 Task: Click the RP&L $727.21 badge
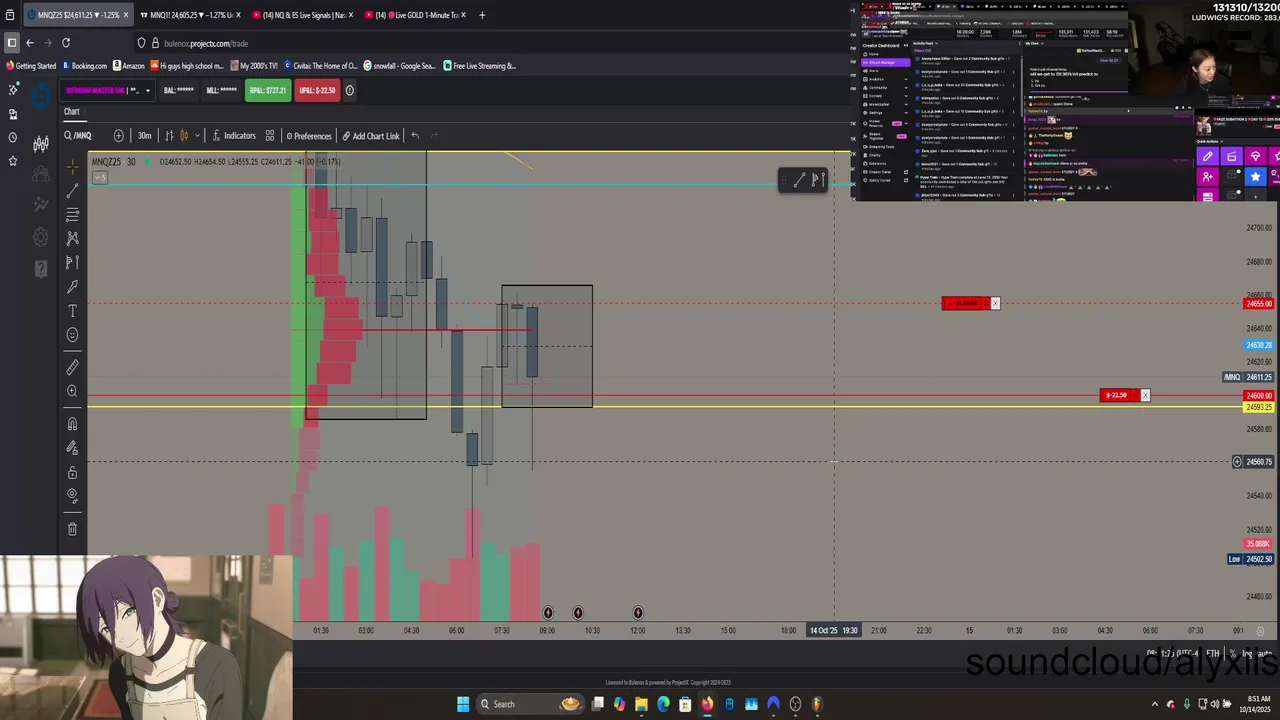pyautogui.click(x=267, y=90)
